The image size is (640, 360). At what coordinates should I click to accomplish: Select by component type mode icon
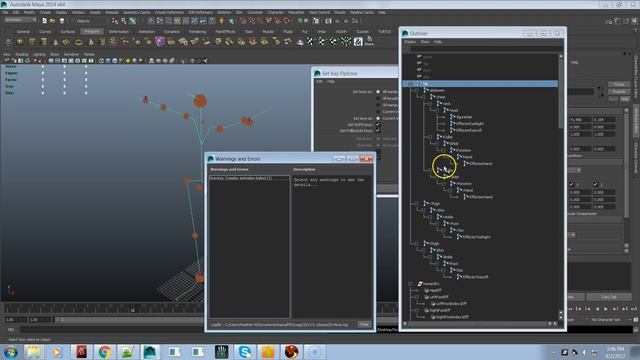pyautogui.click(x=133, y=20)
